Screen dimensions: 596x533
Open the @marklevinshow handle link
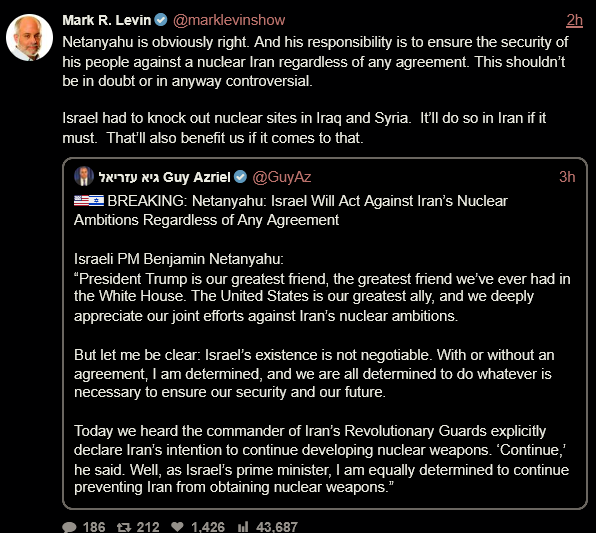click(x=229, y=20)
